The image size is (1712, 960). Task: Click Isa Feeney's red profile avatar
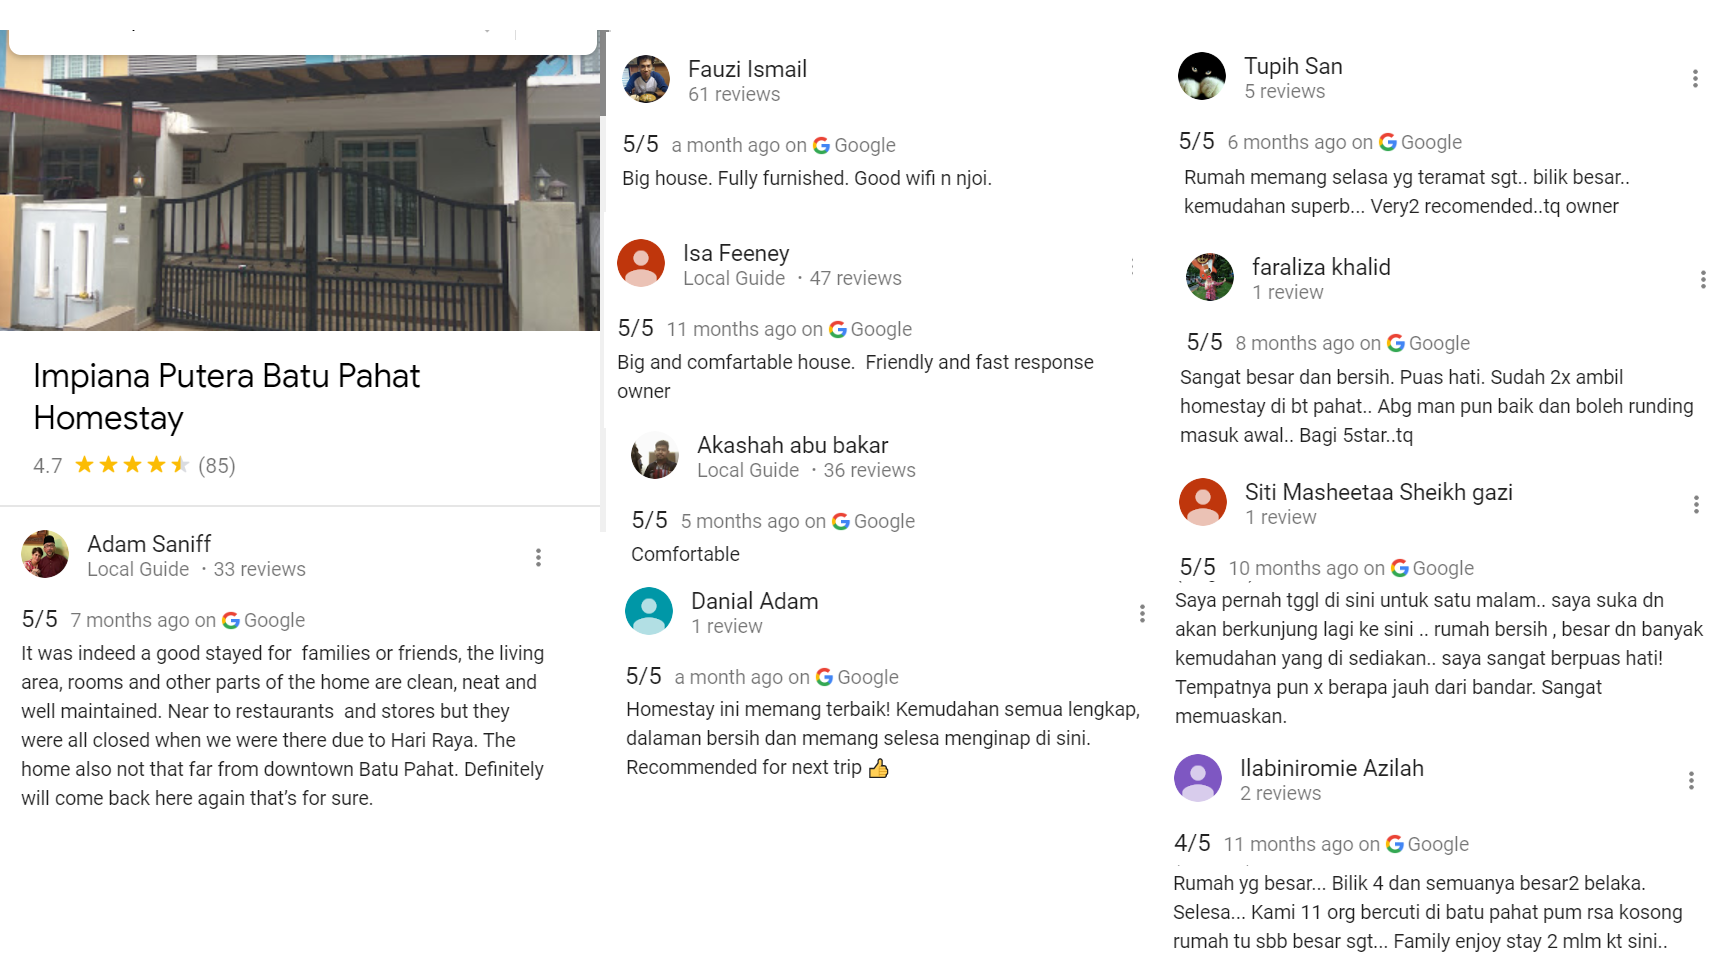pos(641,263)
